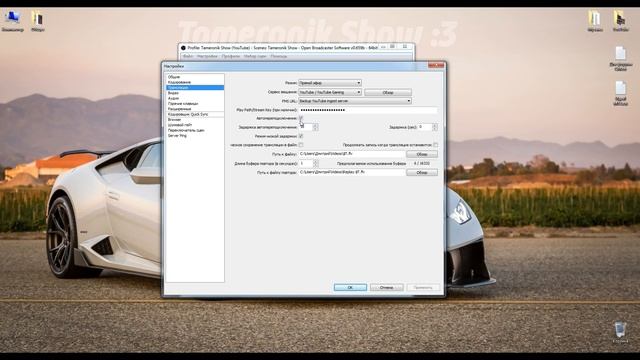Open Набор сцен menu in the OBS main window

coord(255,56)
